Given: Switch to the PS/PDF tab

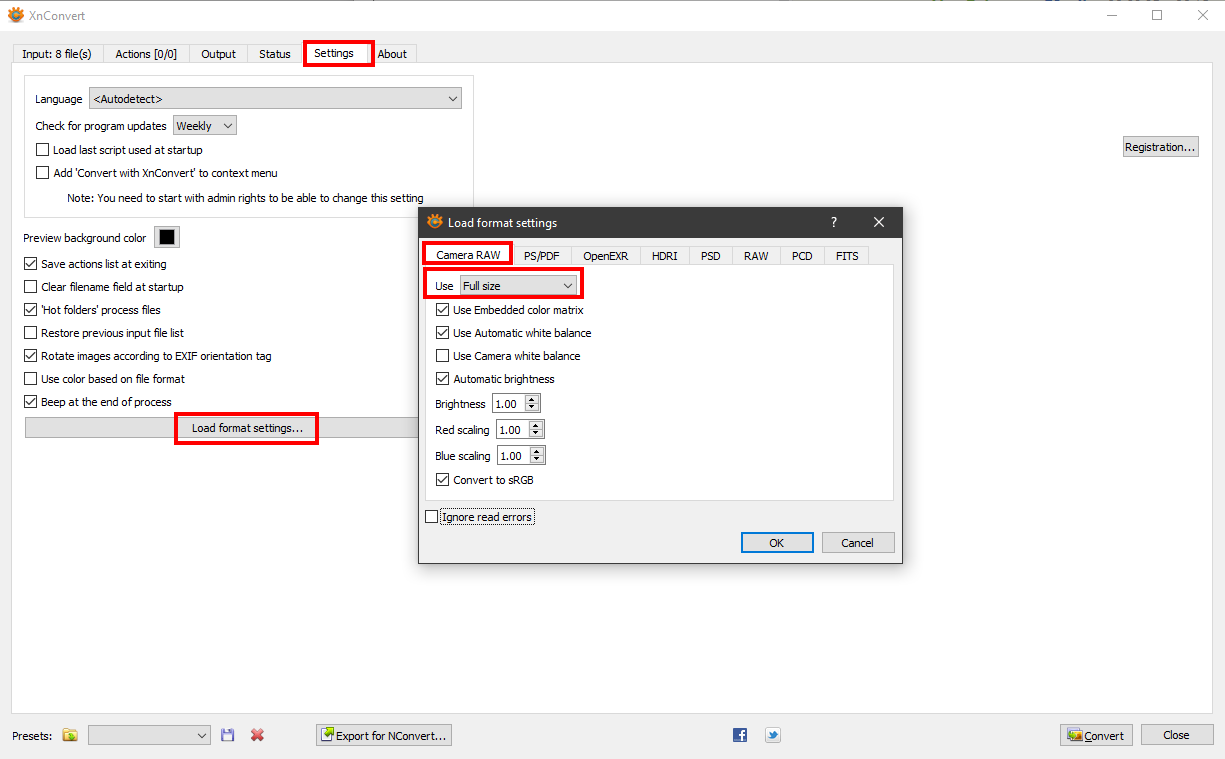Looking at the screenshot, I should click(x=541, y=256).
